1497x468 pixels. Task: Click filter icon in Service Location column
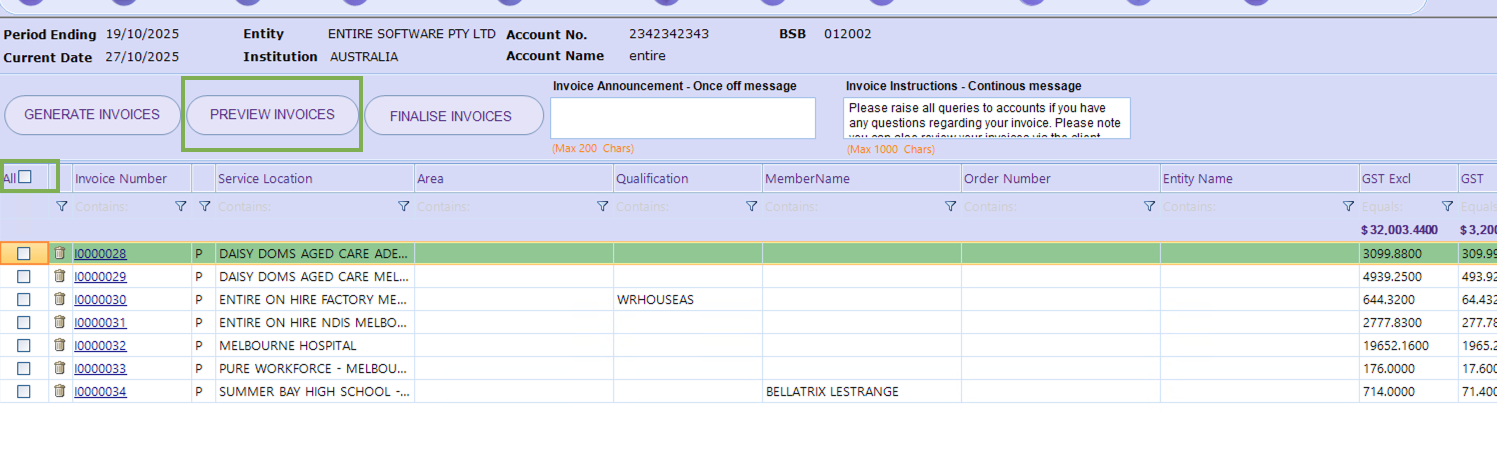[x=404, y=206]
